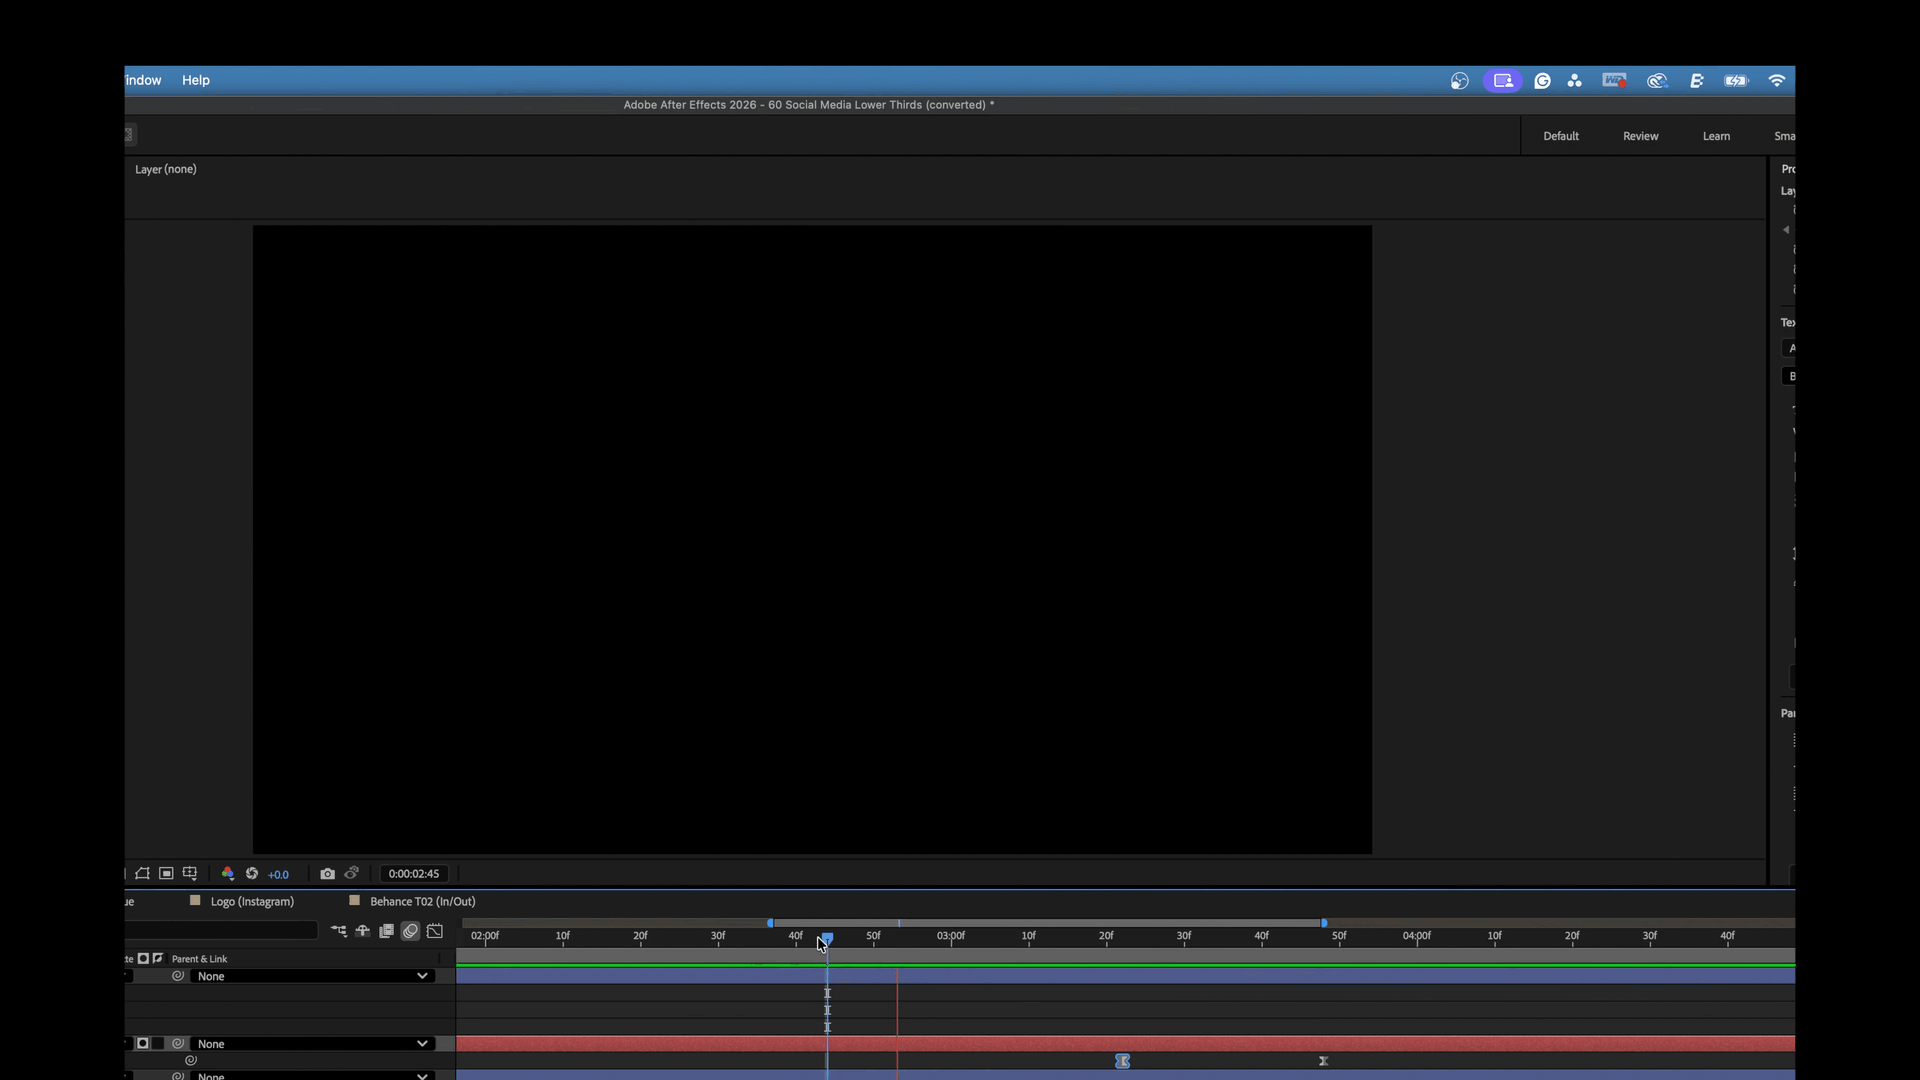Switch to Behance T02 (In/Out) tab
This screenshot has height=1080, width=1920.
pos(422,901)
